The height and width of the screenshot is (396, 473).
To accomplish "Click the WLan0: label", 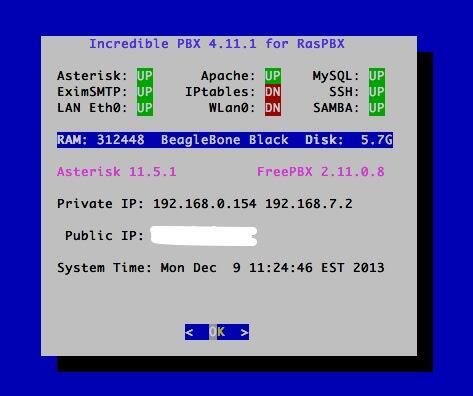I will 232,108.
